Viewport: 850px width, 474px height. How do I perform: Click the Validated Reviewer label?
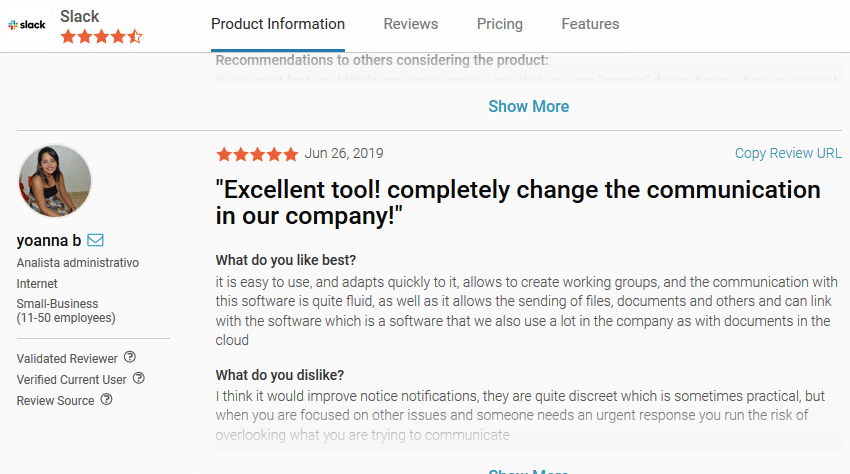67,358
